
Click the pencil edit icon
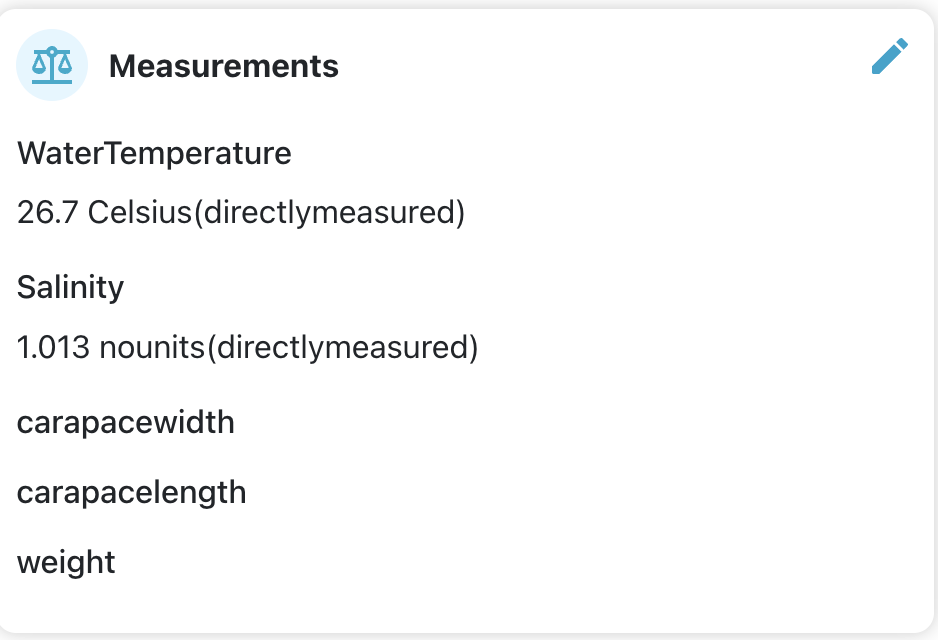point(890,57)
